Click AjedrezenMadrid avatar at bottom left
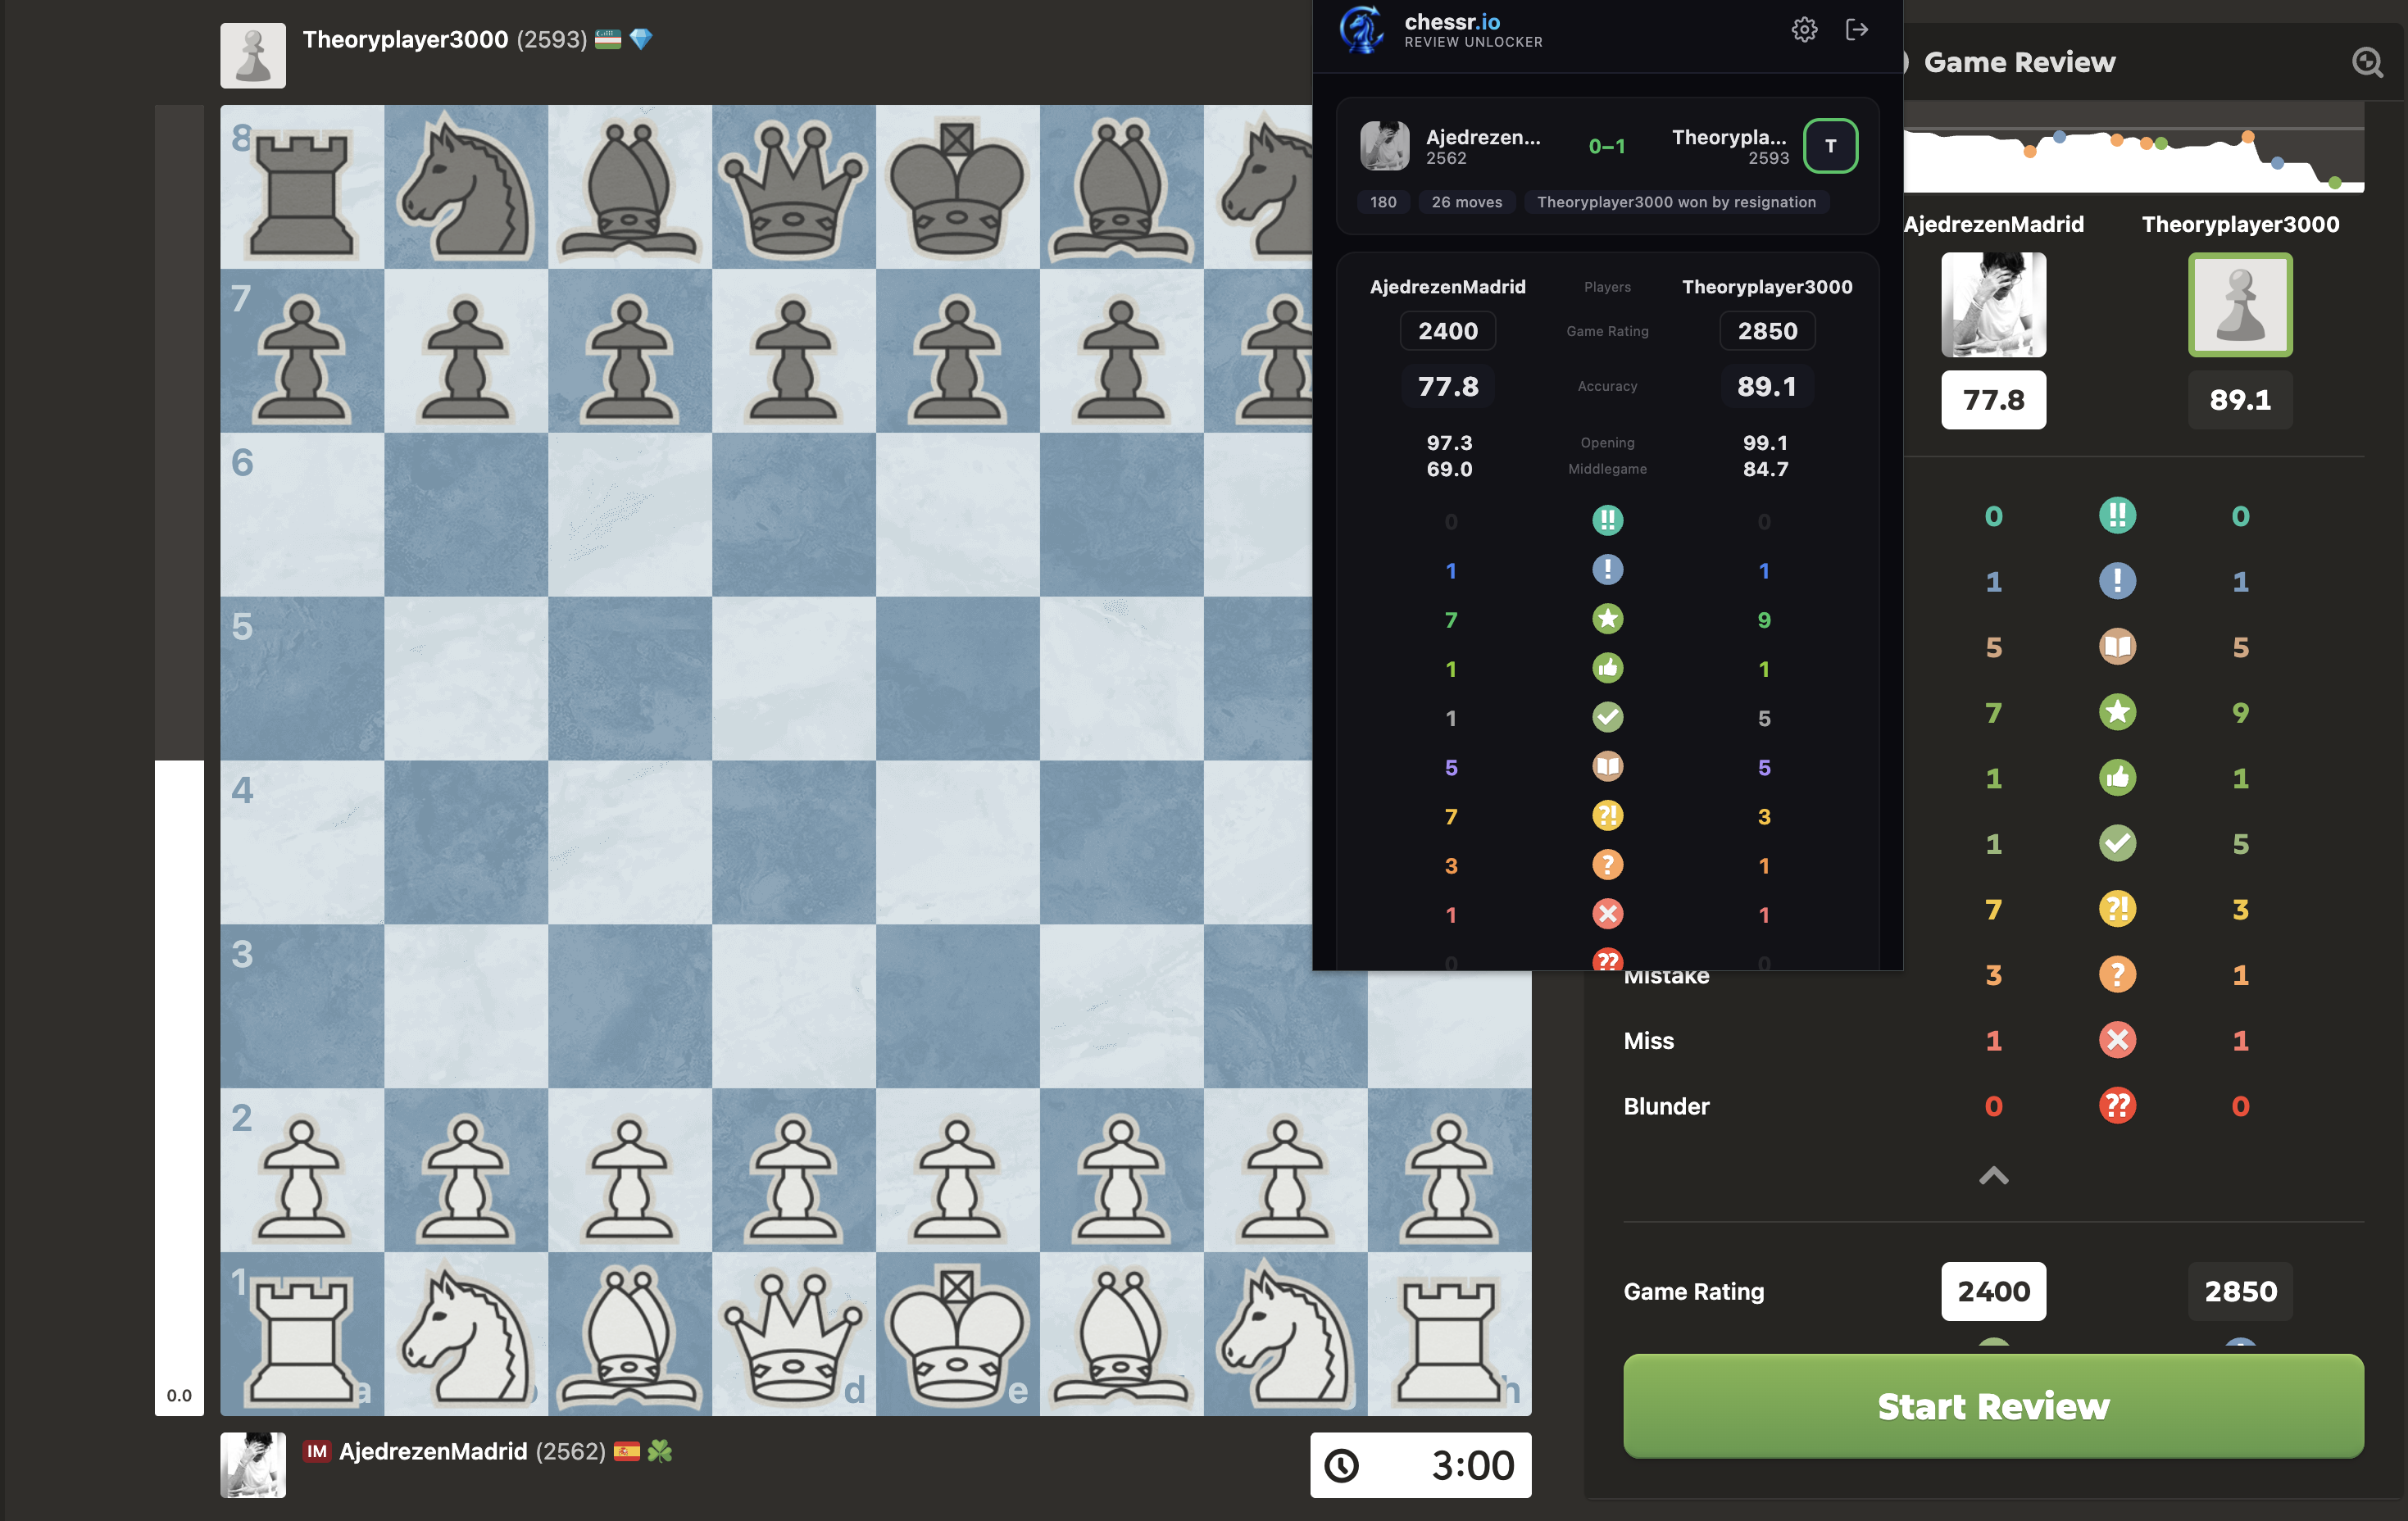 [x=253, y=1465]
